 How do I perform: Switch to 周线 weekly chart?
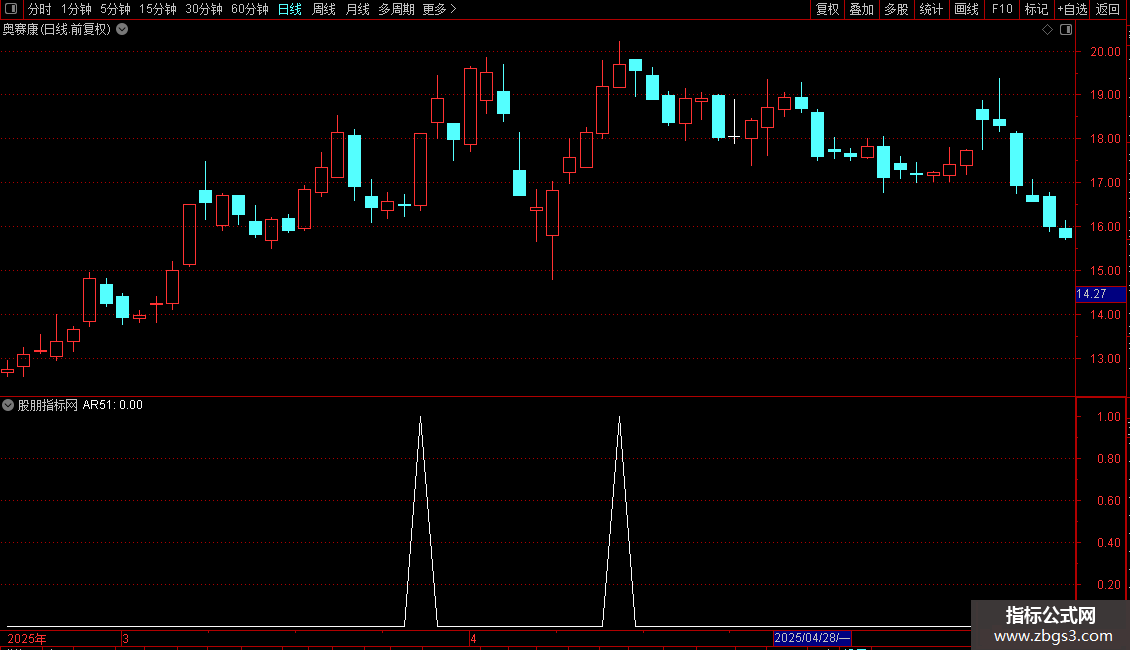click(324, 9)
